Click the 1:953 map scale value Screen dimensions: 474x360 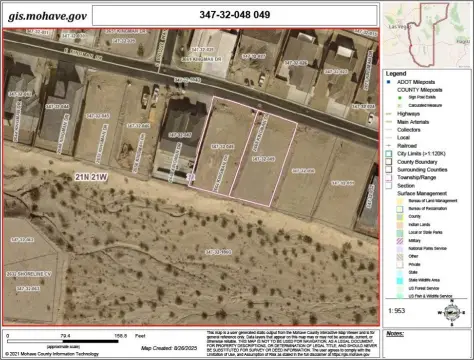[397, 311]
